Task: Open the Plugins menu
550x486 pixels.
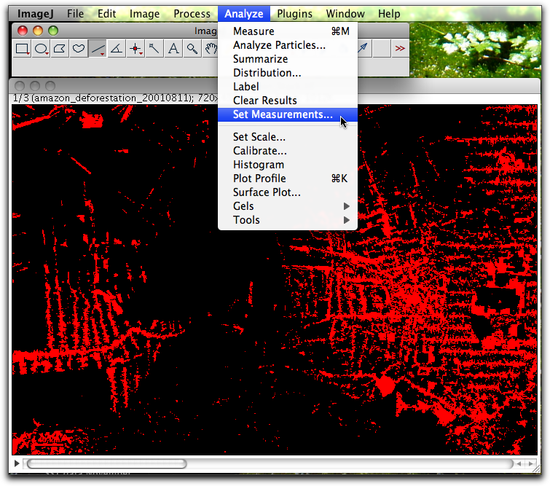Action: (x=295, y=14)
